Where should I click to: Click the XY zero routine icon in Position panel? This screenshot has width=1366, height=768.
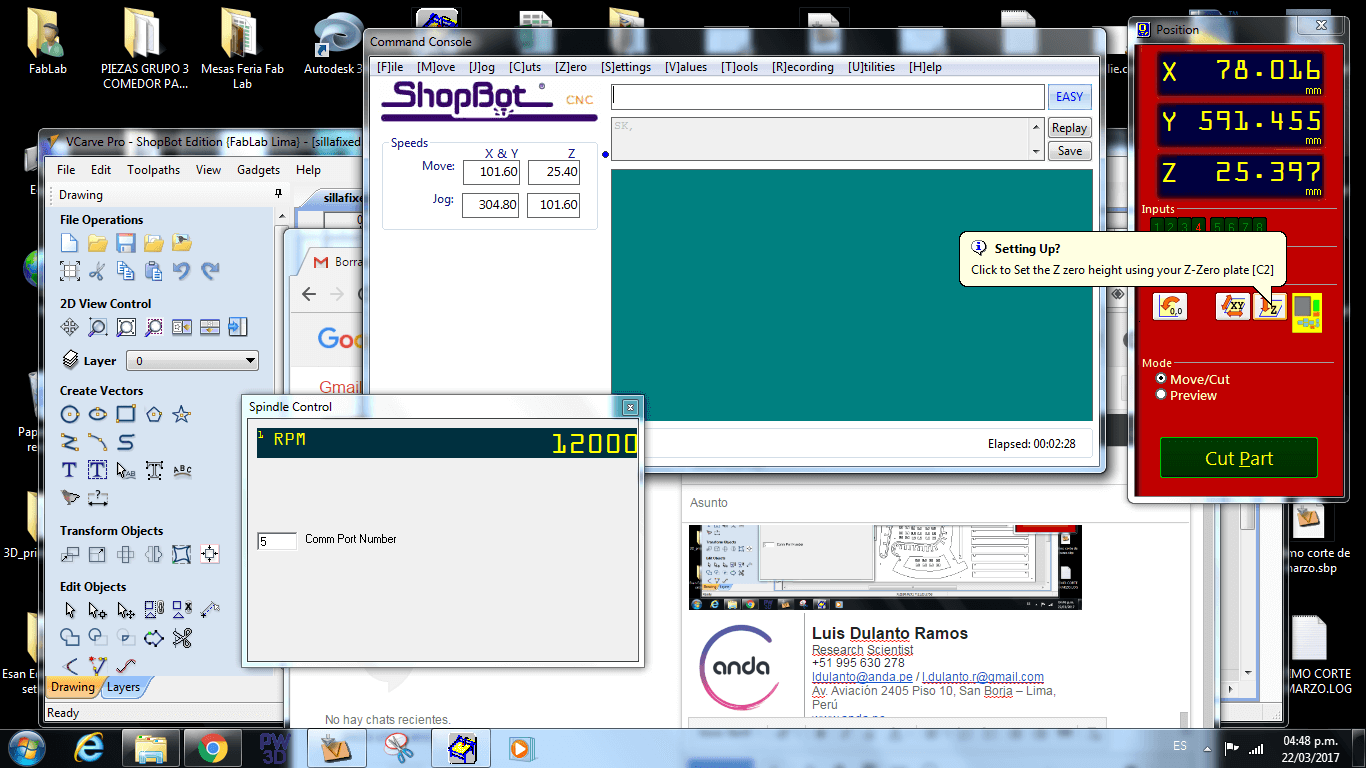click(x=1232, y=307)
